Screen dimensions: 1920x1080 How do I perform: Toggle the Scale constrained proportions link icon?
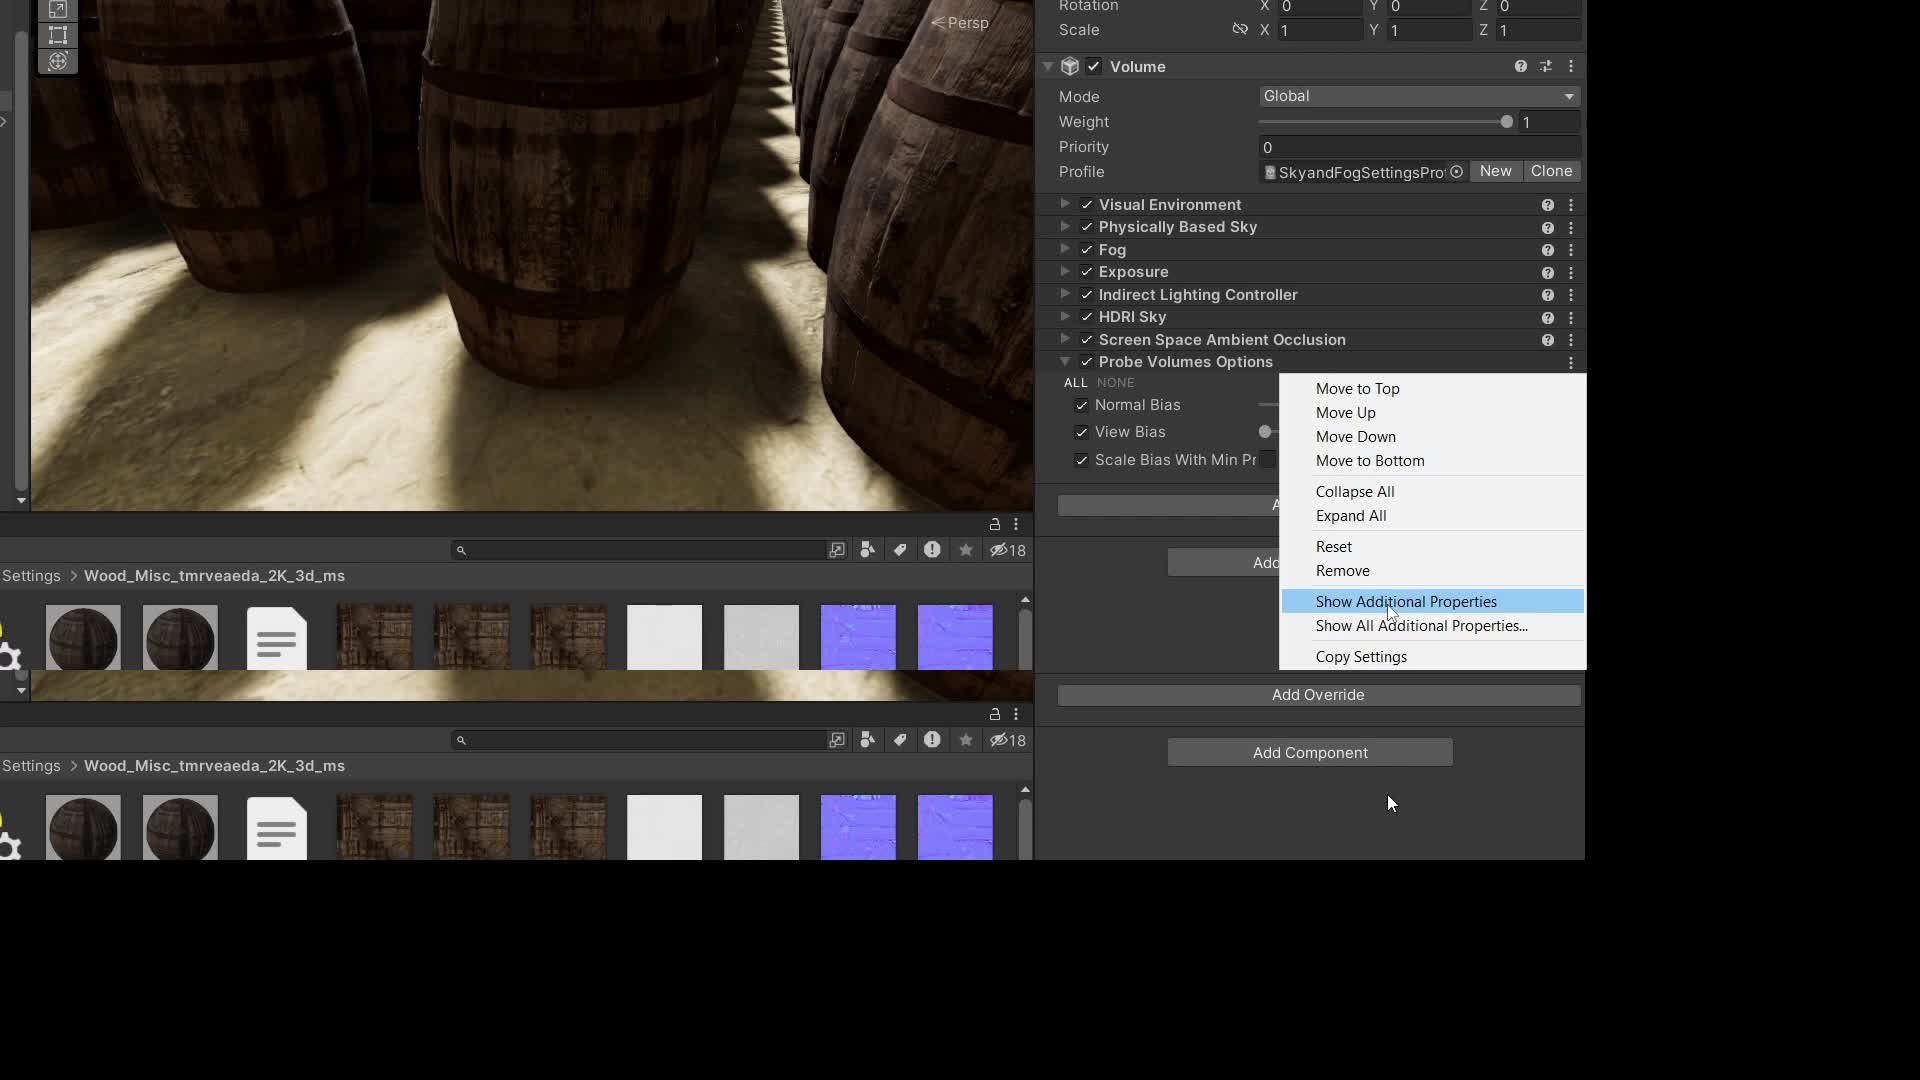(1240, 29)
